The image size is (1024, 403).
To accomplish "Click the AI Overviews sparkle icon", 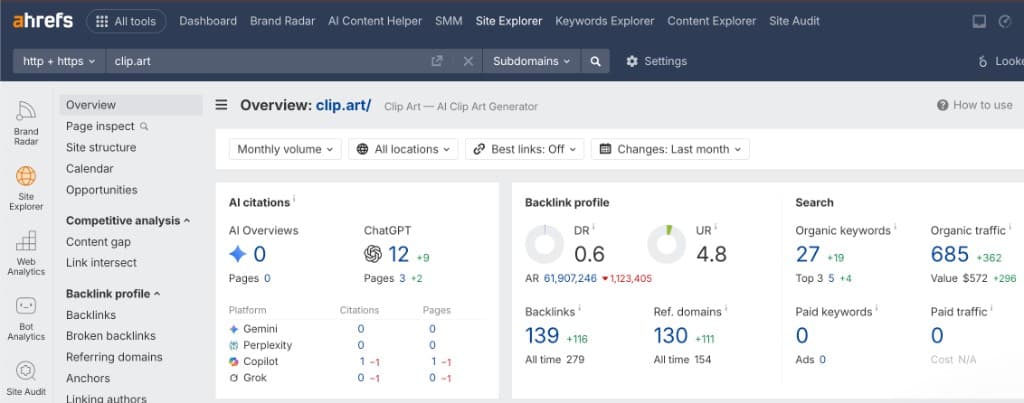I will [238, 253].
